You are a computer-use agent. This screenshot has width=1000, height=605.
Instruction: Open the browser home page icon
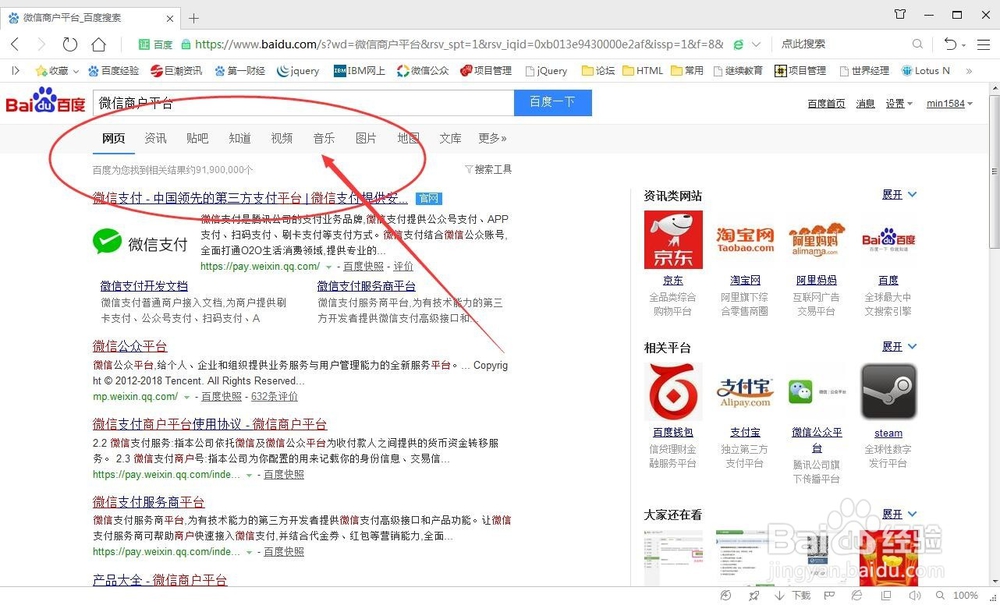tap(99, 44)
